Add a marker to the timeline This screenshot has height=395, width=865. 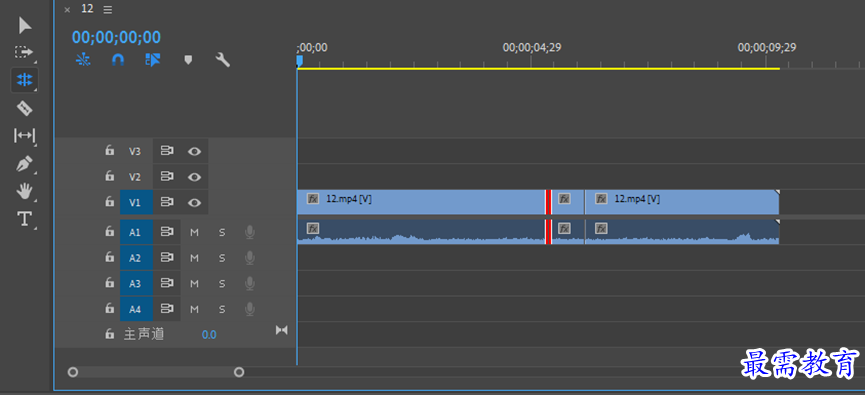click(x=188, y=60)
